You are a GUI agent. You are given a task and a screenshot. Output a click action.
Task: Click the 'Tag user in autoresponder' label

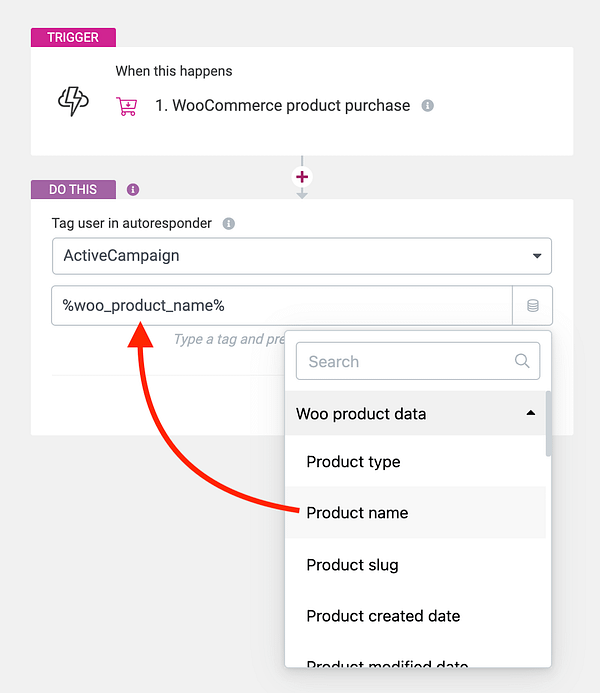[x=132, y=223]
